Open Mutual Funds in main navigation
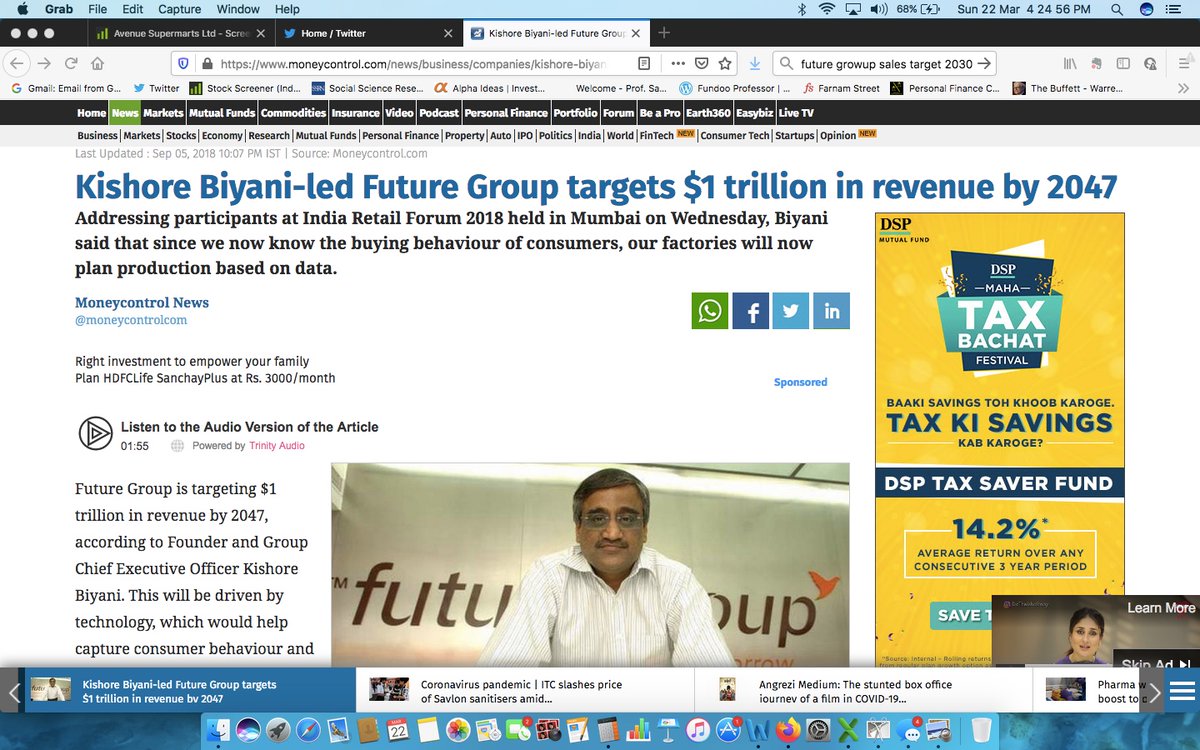1200x750 pixels. pos(222,113)
